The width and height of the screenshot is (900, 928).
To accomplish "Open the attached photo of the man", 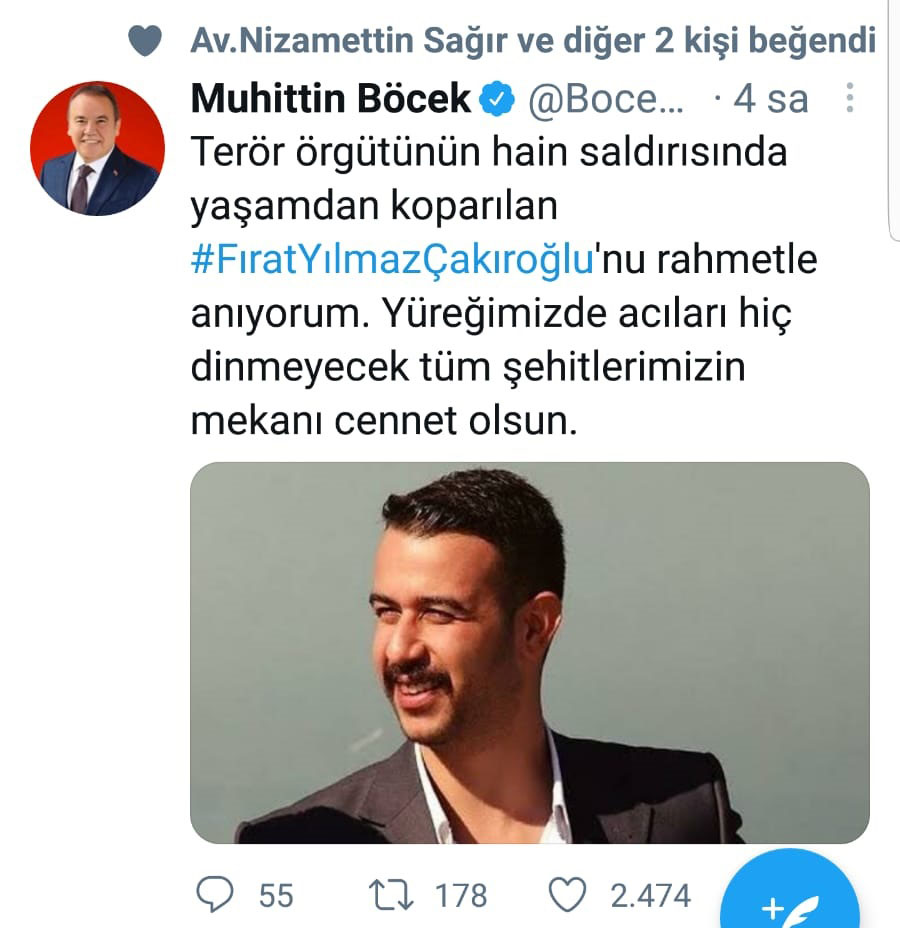I will (529, 652).
